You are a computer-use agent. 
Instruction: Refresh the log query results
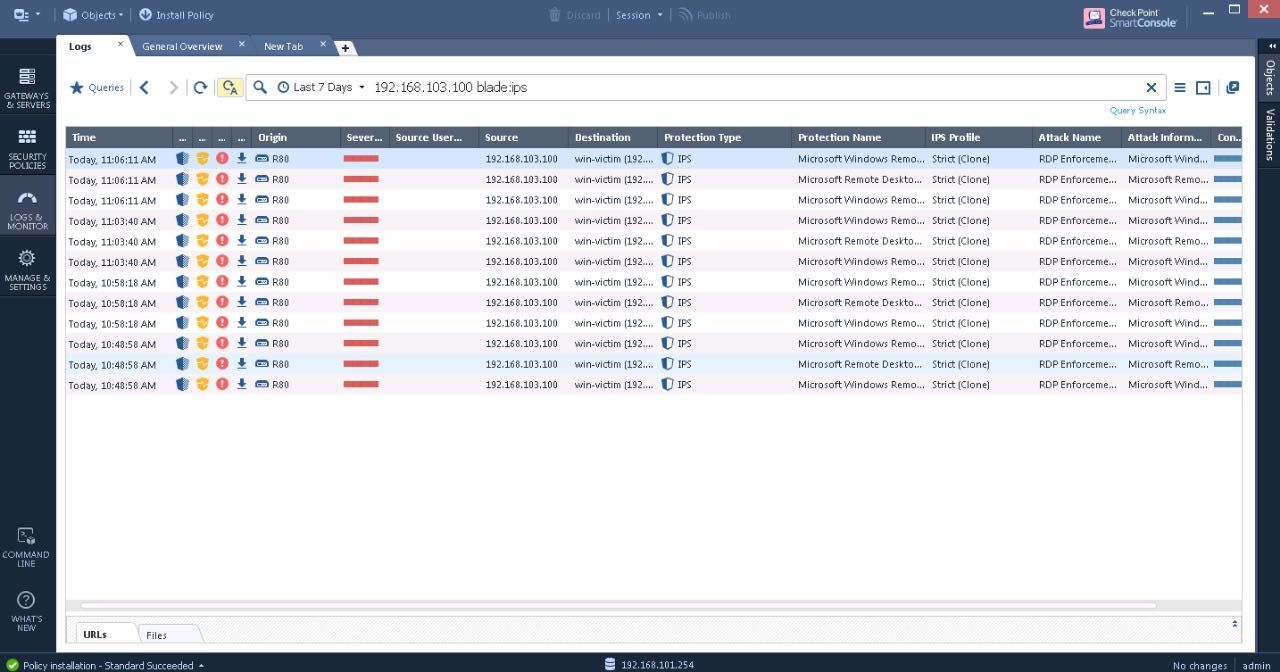coord(200,88)
